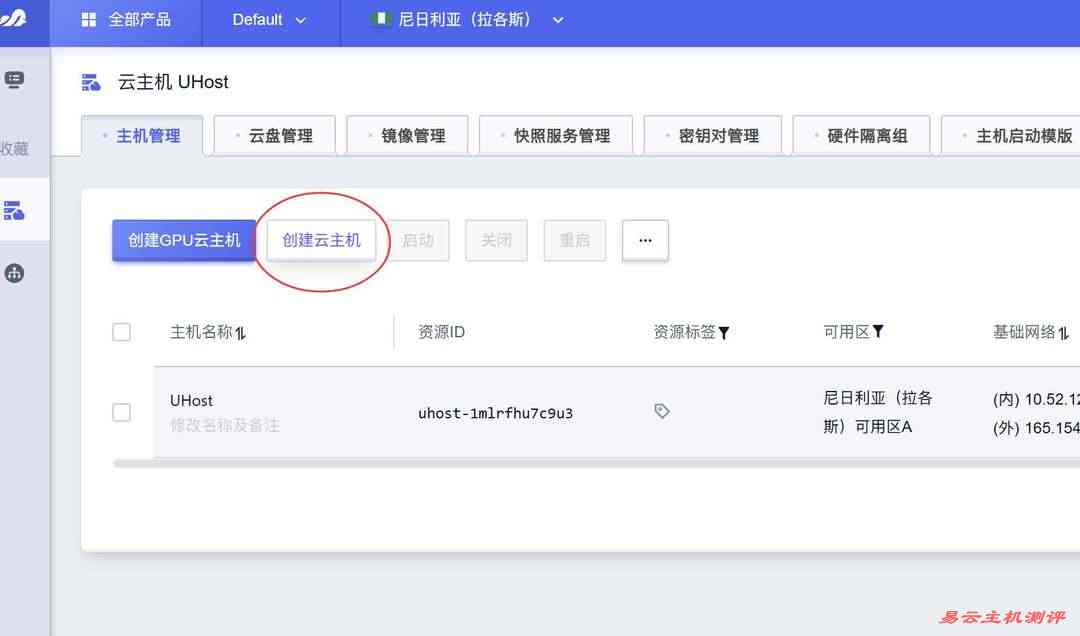
Task: Open the 镜像管理 tab
Action: tap(408, 136)
